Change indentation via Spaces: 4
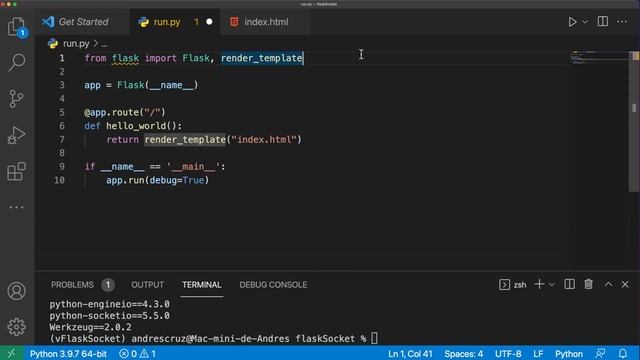The width and height of the screenshot is (640, 360). (x=464, y=353)
